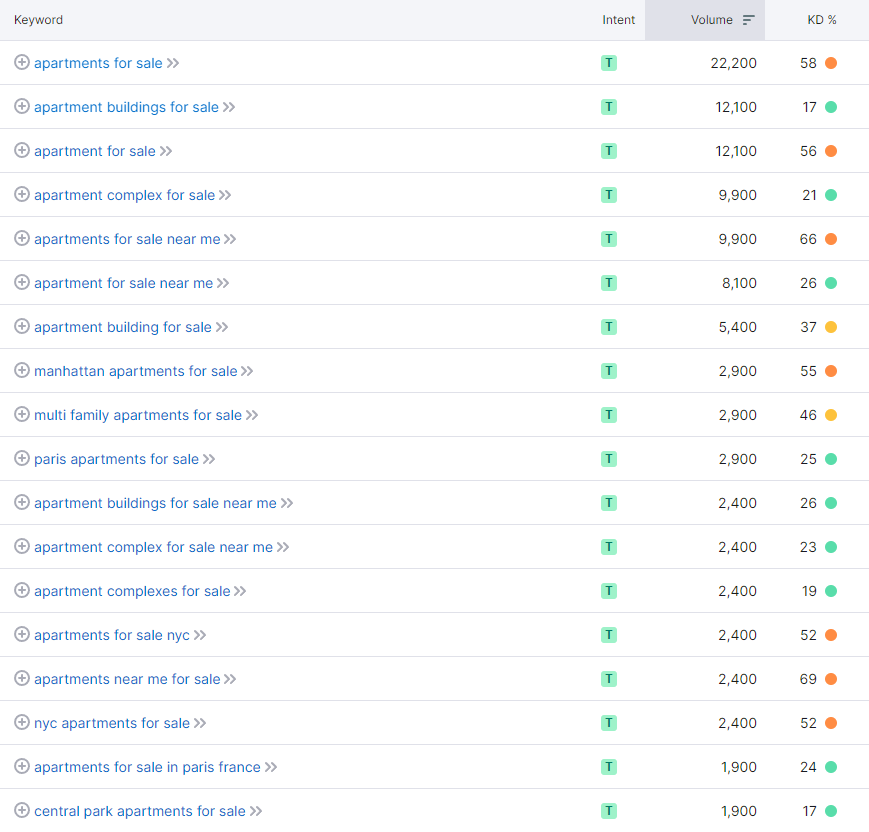Select the 5,400 volume value

[x=738, y=327]
